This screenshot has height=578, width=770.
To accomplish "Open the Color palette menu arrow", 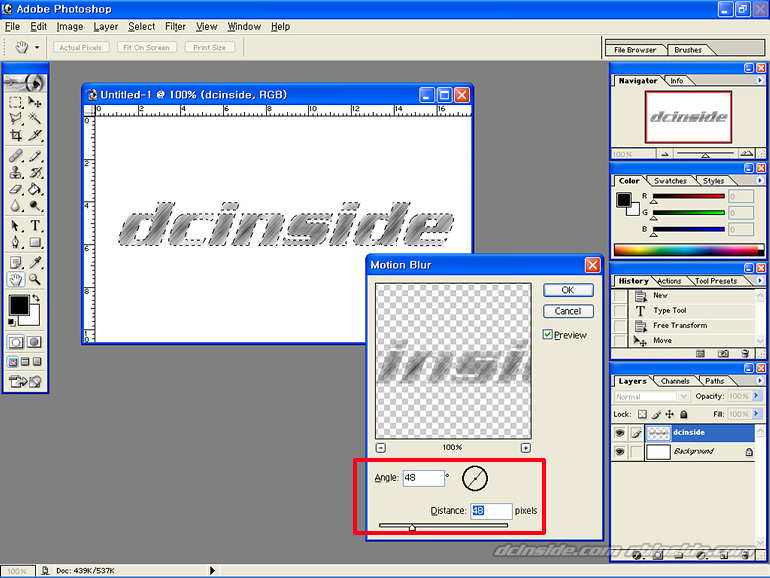I will (759, 180).
